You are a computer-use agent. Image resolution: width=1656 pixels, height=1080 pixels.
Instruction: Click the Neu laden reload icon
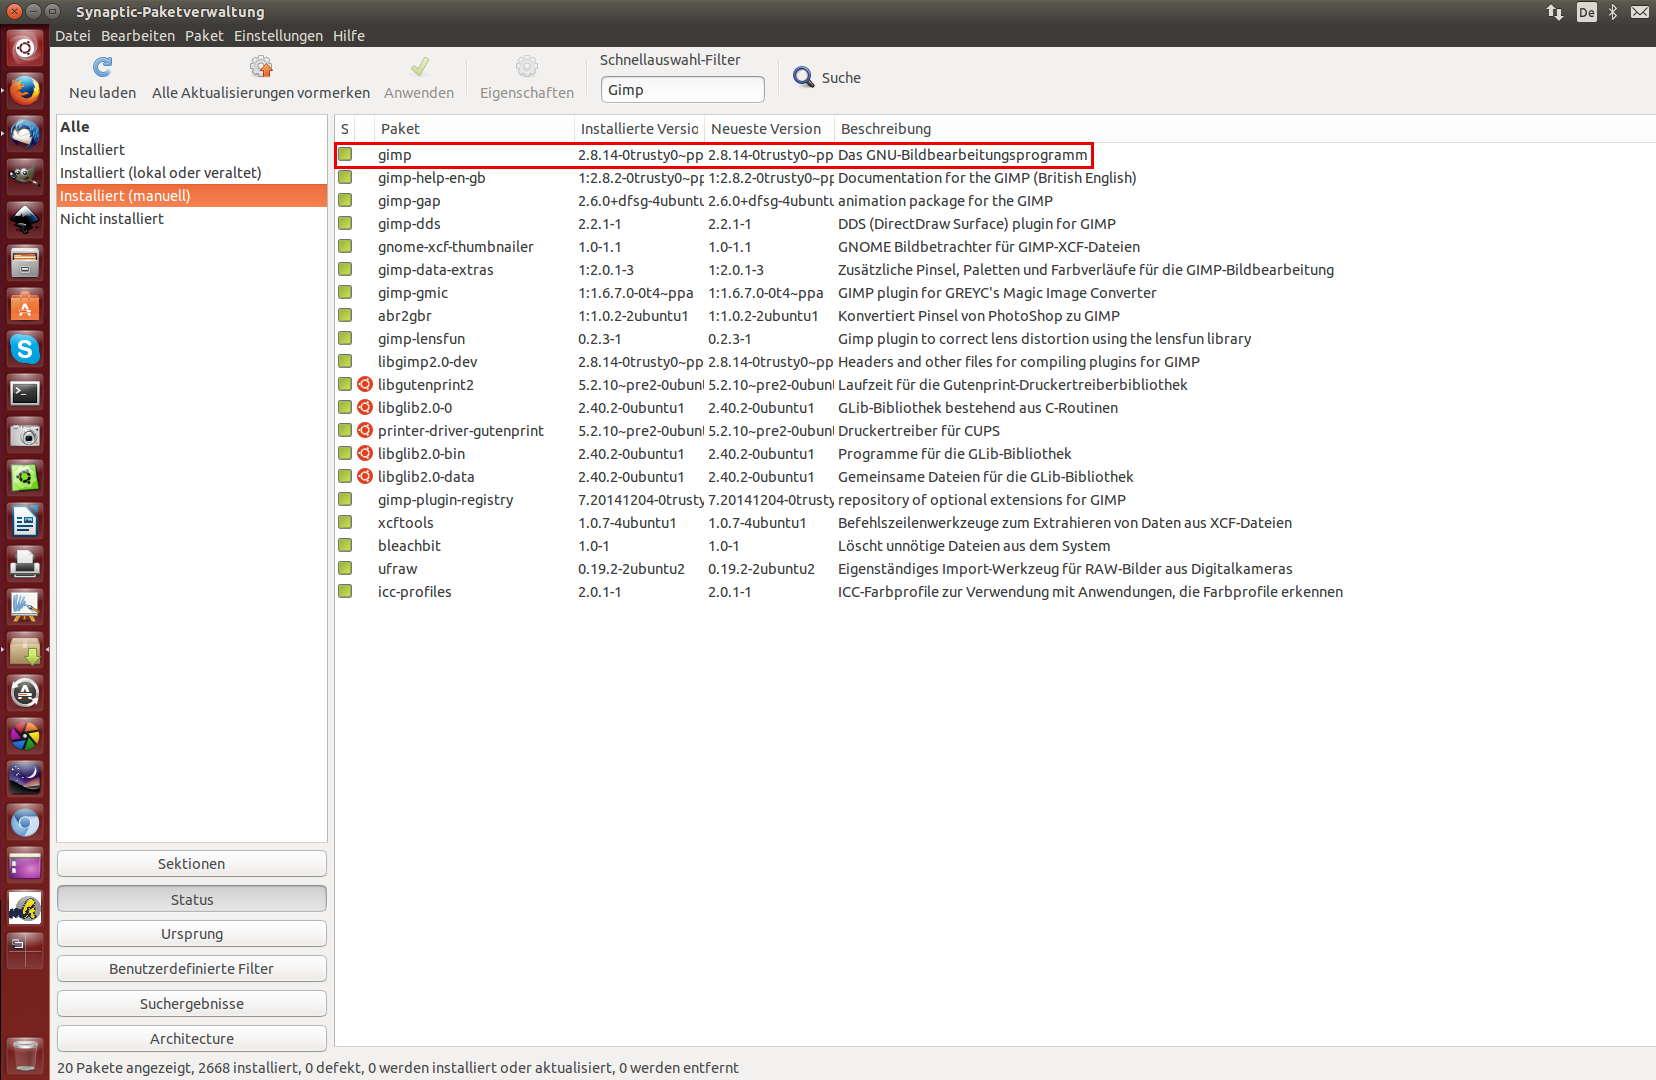point(102,67)
